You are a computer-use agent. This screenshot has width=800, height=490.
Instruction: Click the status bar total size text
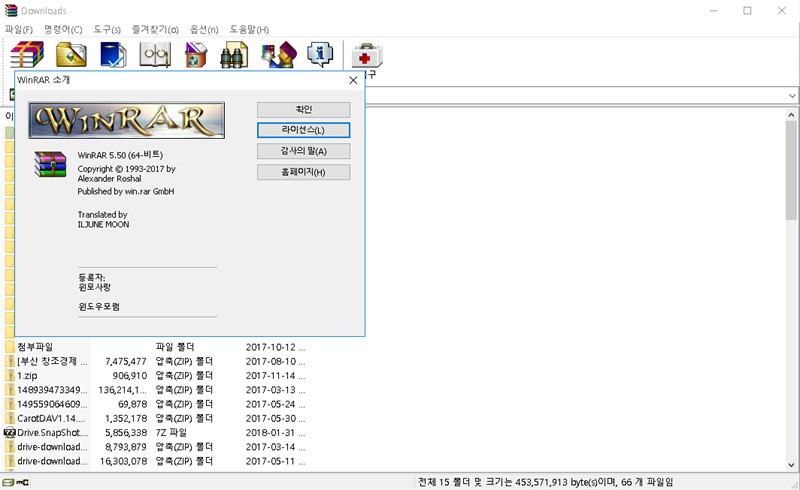pyautogui.click(x=545, y=482)
